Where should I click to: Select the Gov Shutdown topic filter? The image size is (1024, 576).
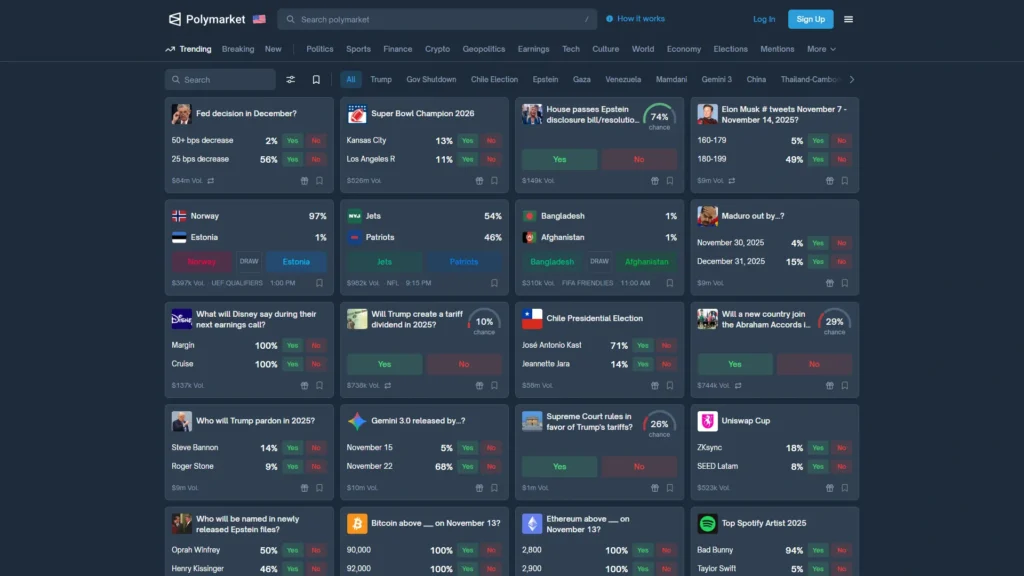coord(431,80)
